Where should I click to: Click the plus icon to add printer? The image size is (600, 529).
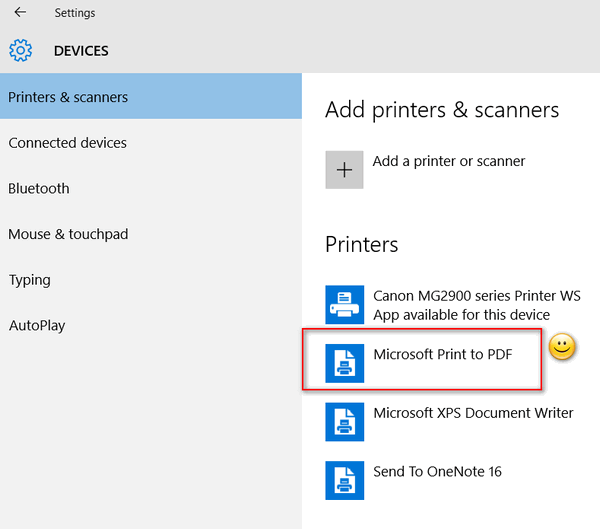[x=344, y=170]
